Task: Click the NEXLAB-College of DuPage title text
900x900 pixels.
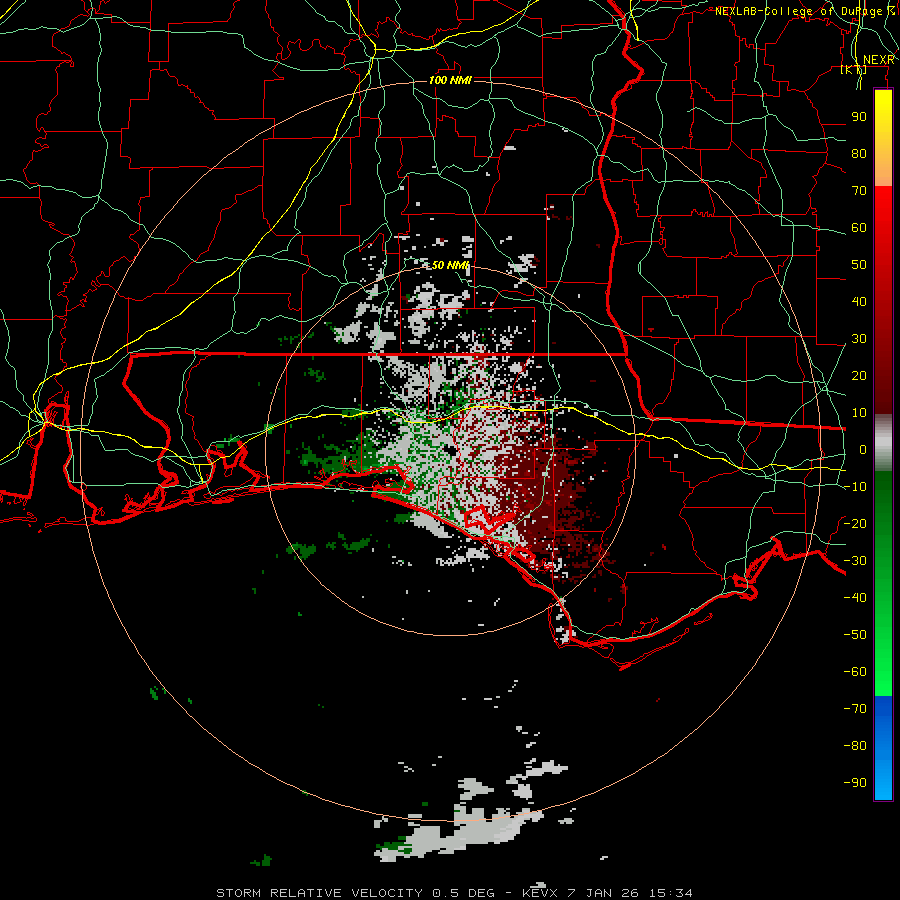Action: (805, 11)
